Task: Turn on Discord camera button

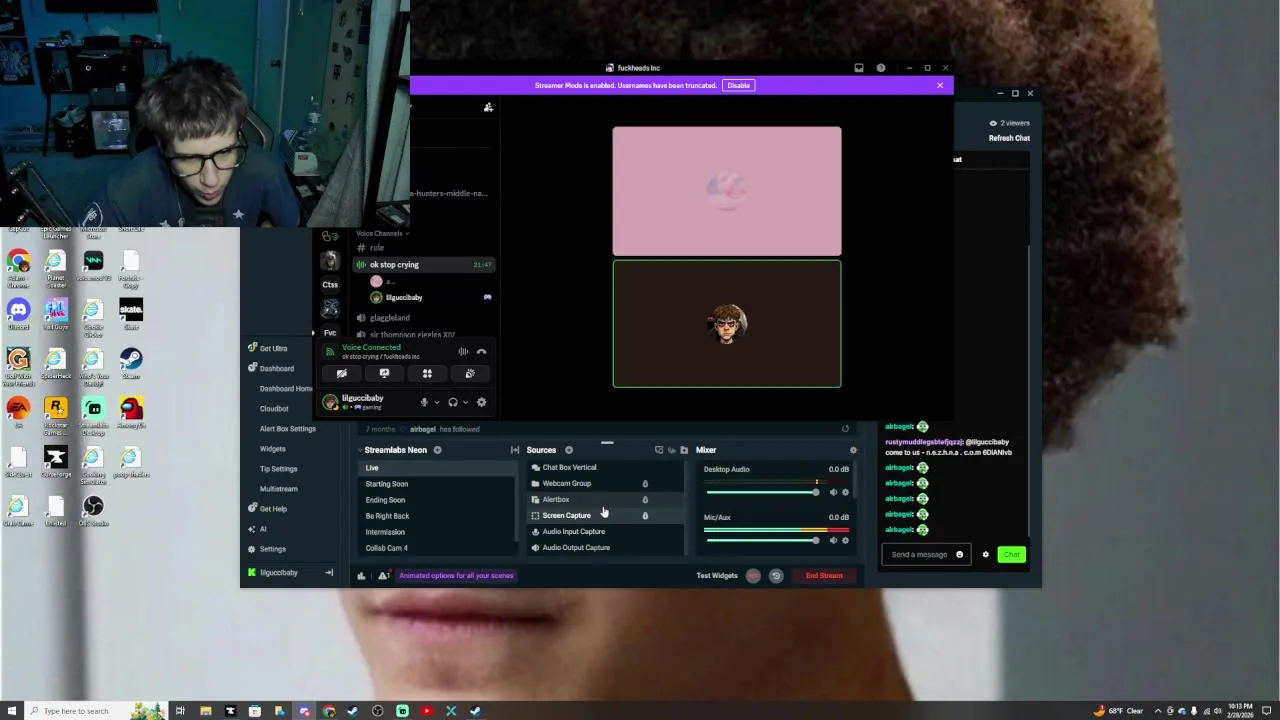Action: coord(342,374)
